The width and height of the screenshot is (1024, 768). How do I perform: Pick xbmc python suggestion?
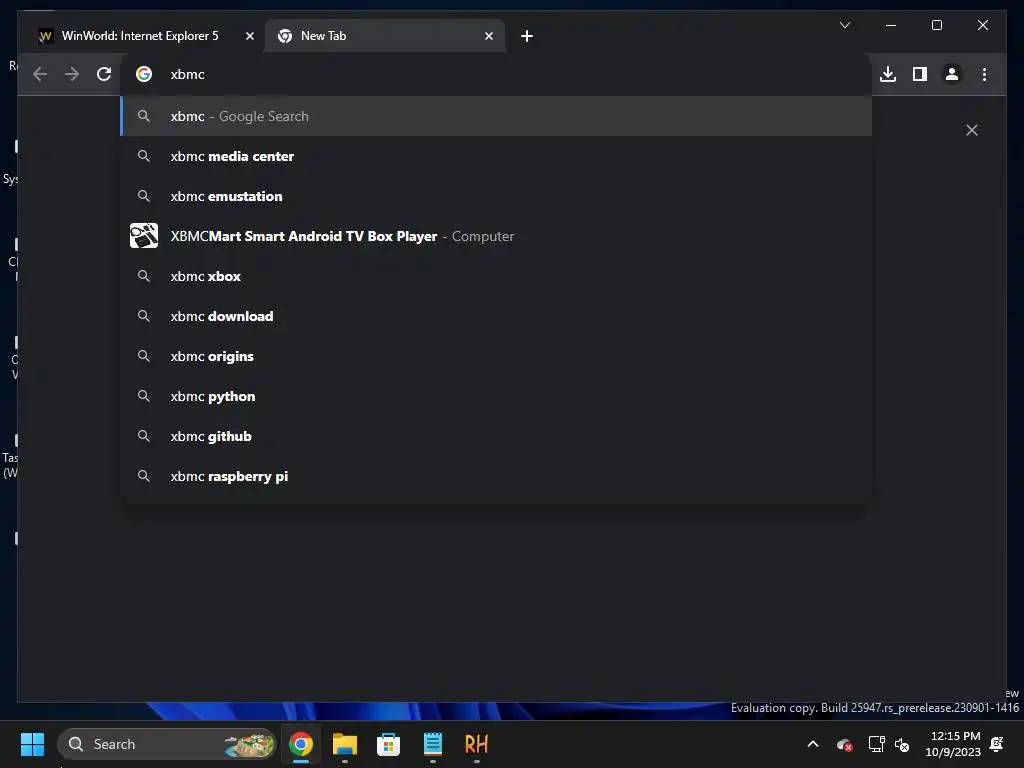[496, 396]
